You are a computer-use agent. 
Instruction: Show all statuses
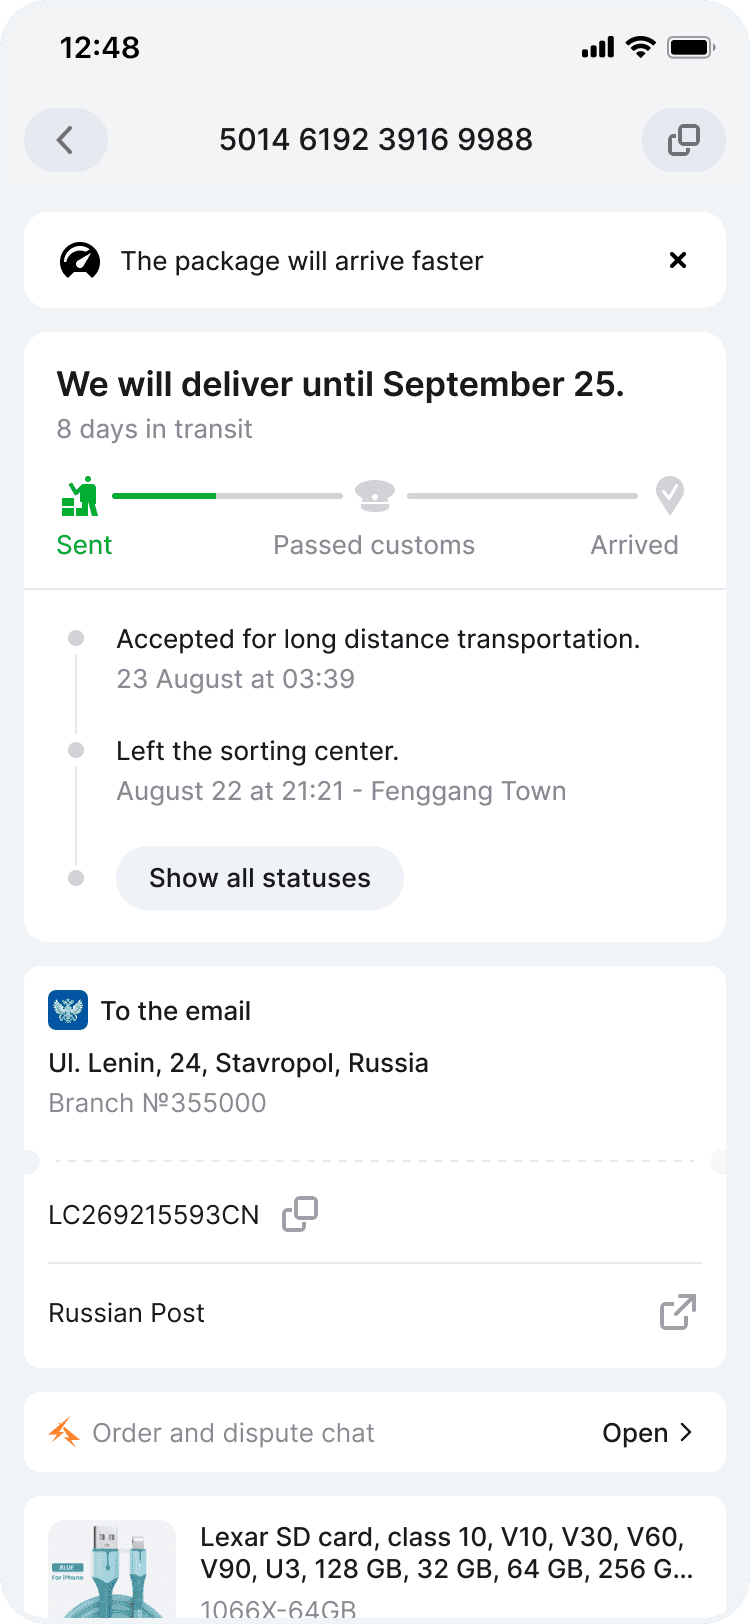(x=260, y=878)
